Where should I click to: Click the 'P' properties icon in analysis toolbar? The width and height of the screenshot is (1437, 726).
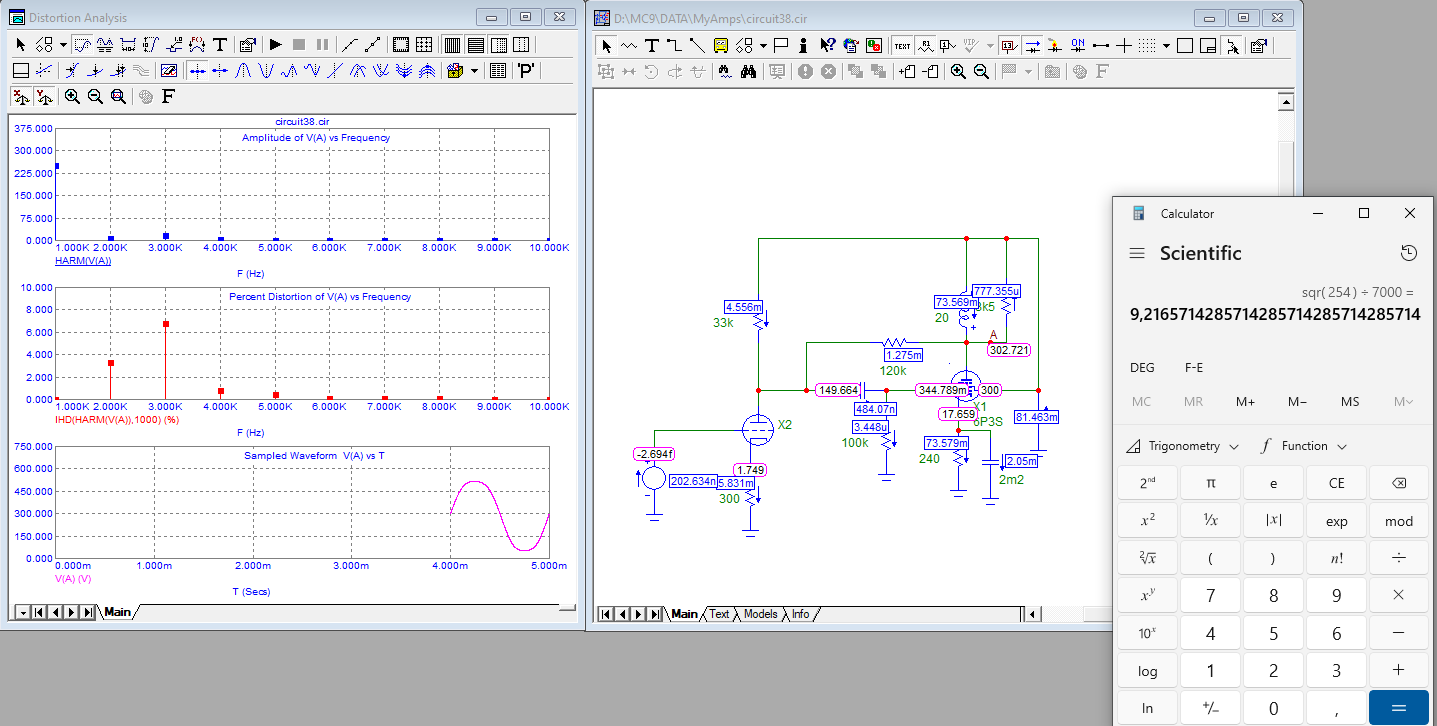pos(526,70)
